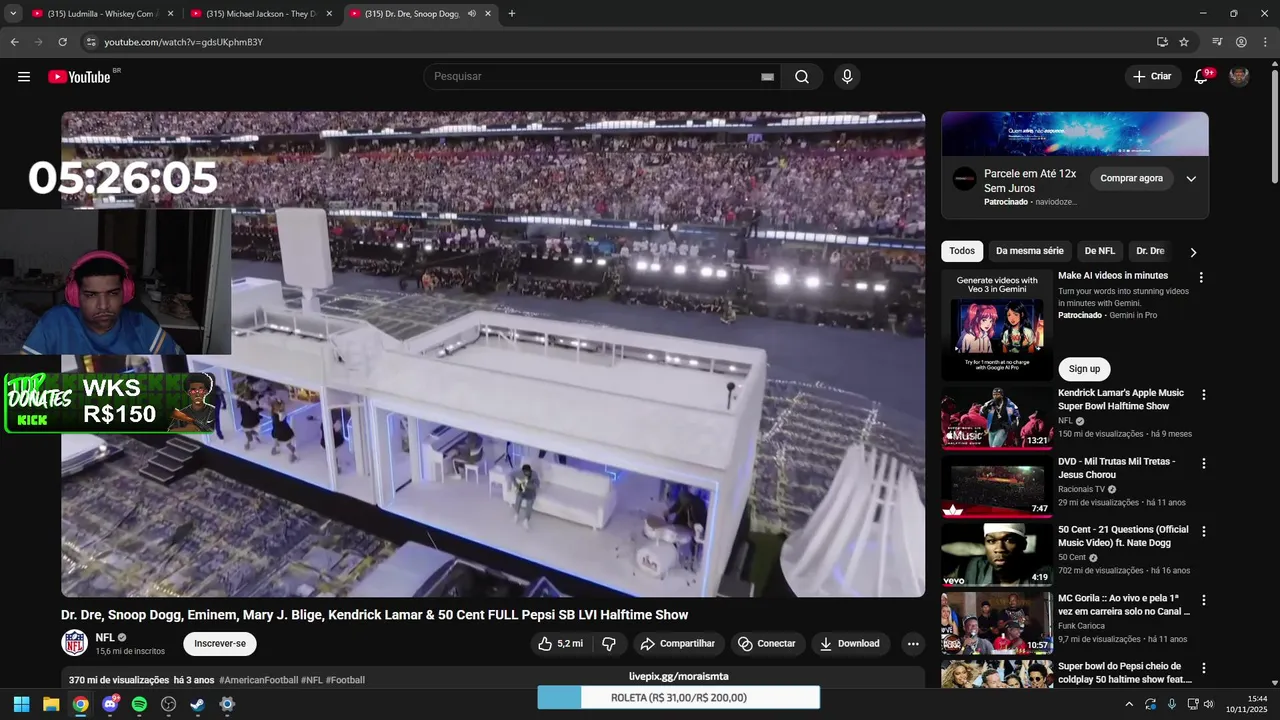This screenshot has height=720, width=1280.
Task: Click Comprar agora ad button
Action: (x=1132, y=178)
